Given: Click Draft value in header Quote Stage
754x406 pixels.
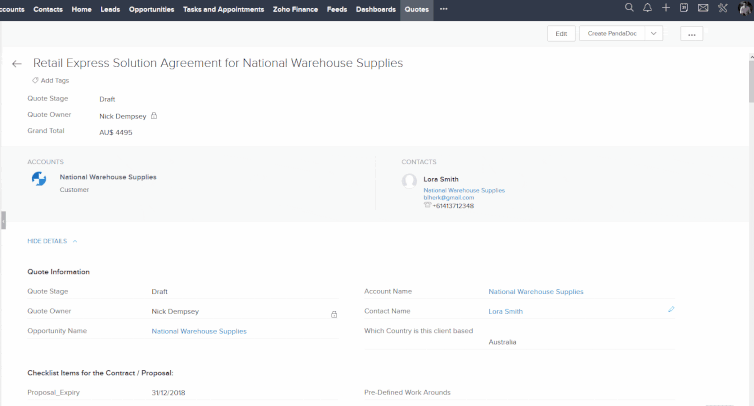Looking at the screenshot, I should [107, 99].
